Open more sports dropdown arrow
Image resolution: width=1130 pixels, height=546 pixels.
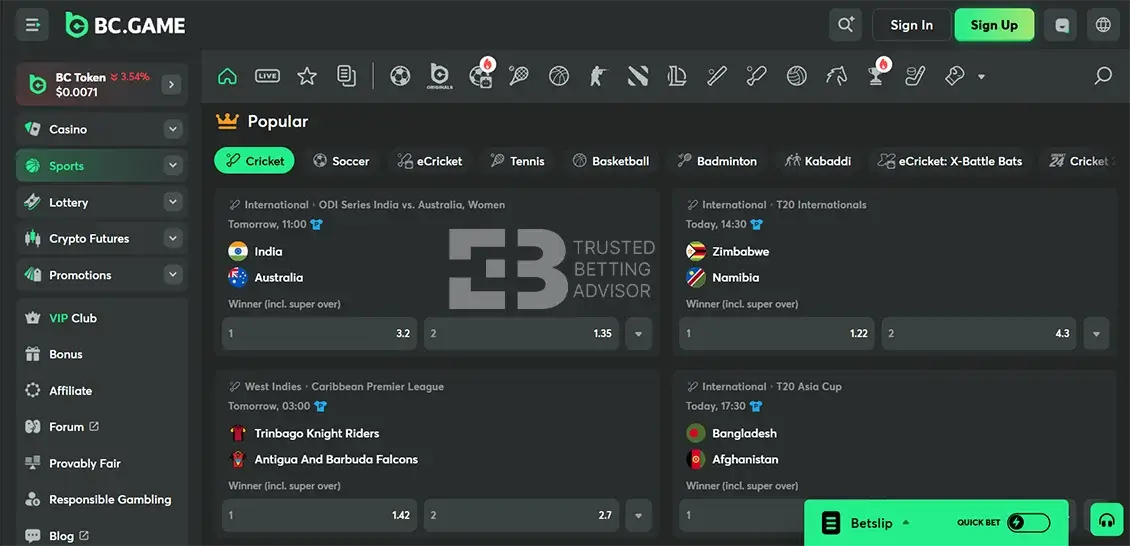tap(981, 77)
